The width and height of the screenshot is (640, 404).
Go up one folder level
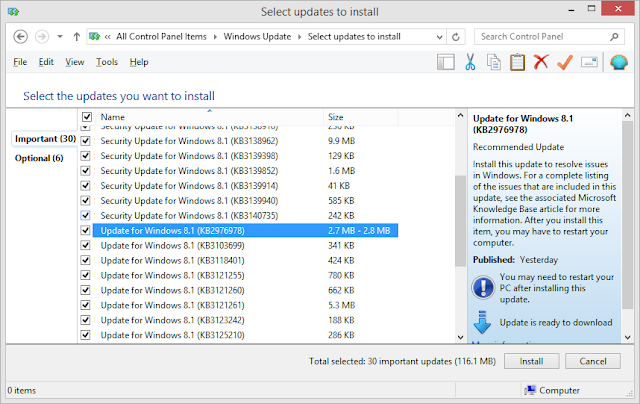(x=76, y=37)
